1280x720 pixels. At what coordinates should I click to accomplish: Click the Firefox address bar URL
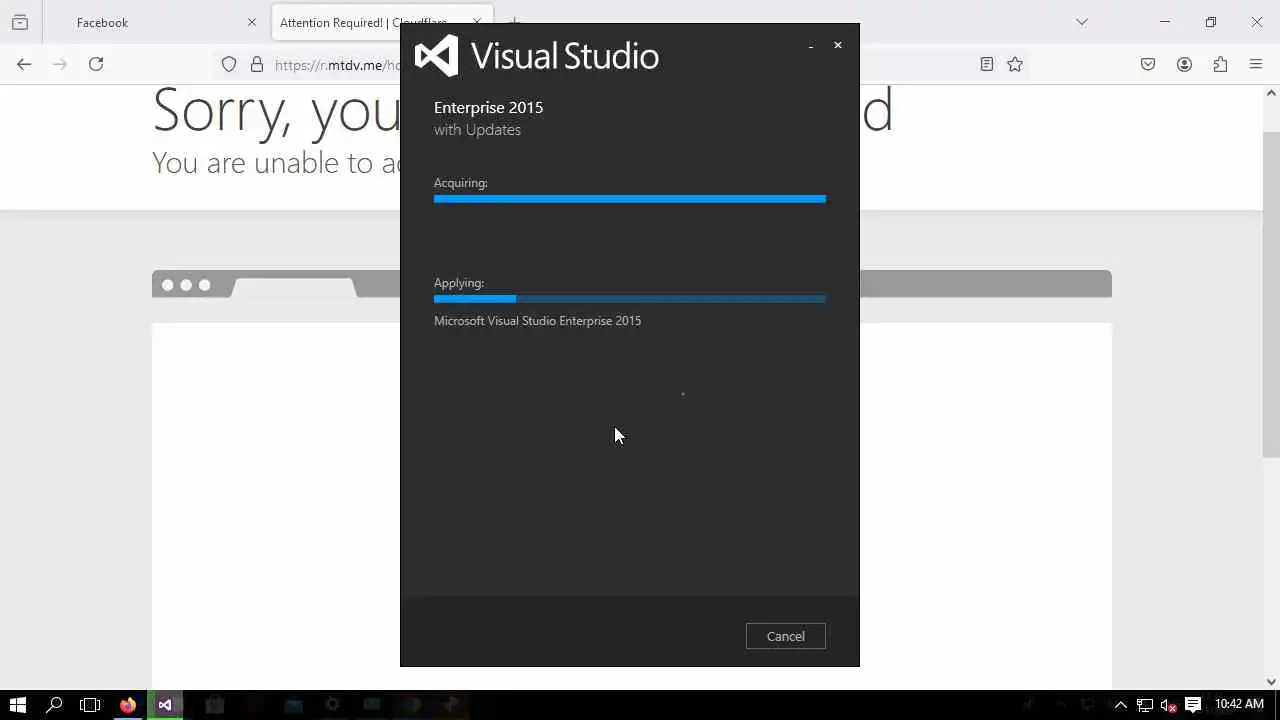[337, 65]
